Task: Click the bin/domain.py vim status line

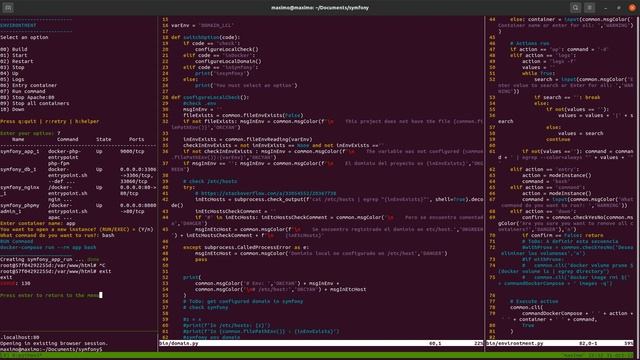Action: (x=321, y=343)
